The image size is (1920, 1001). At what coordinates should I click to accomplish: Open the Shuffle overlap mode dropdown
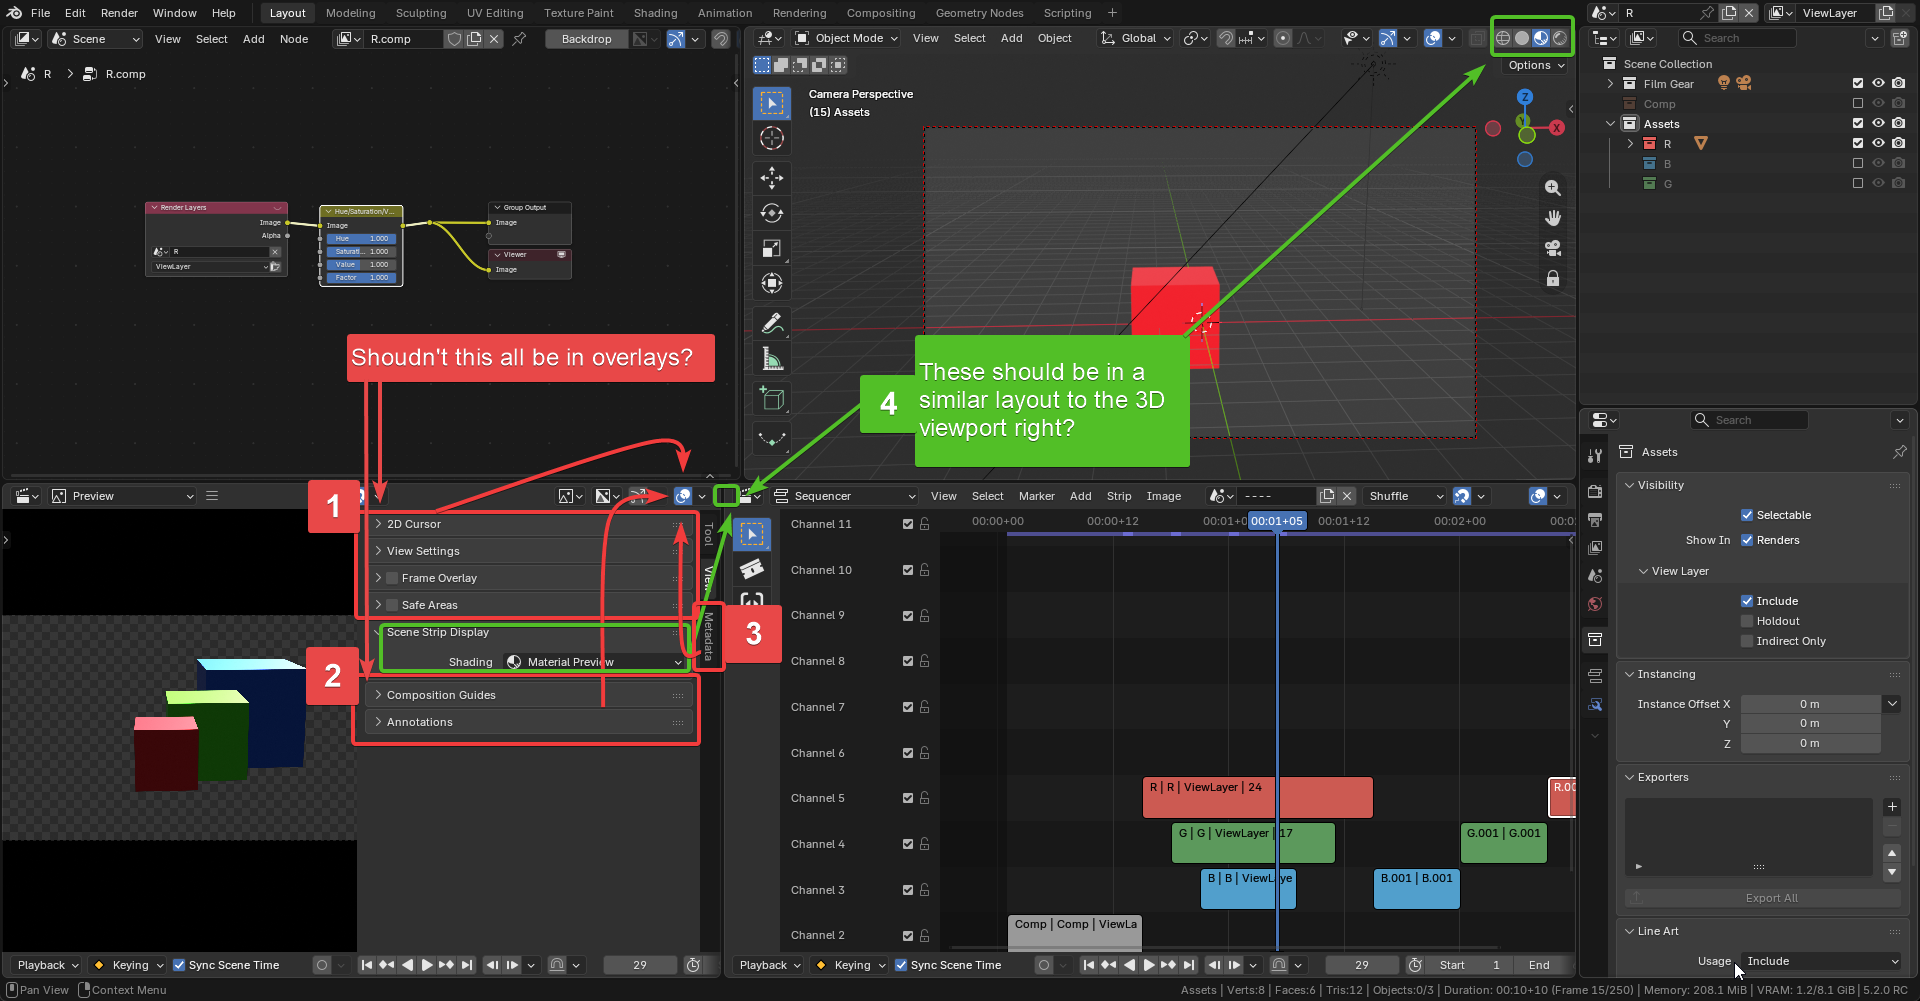pos(1405,496)
